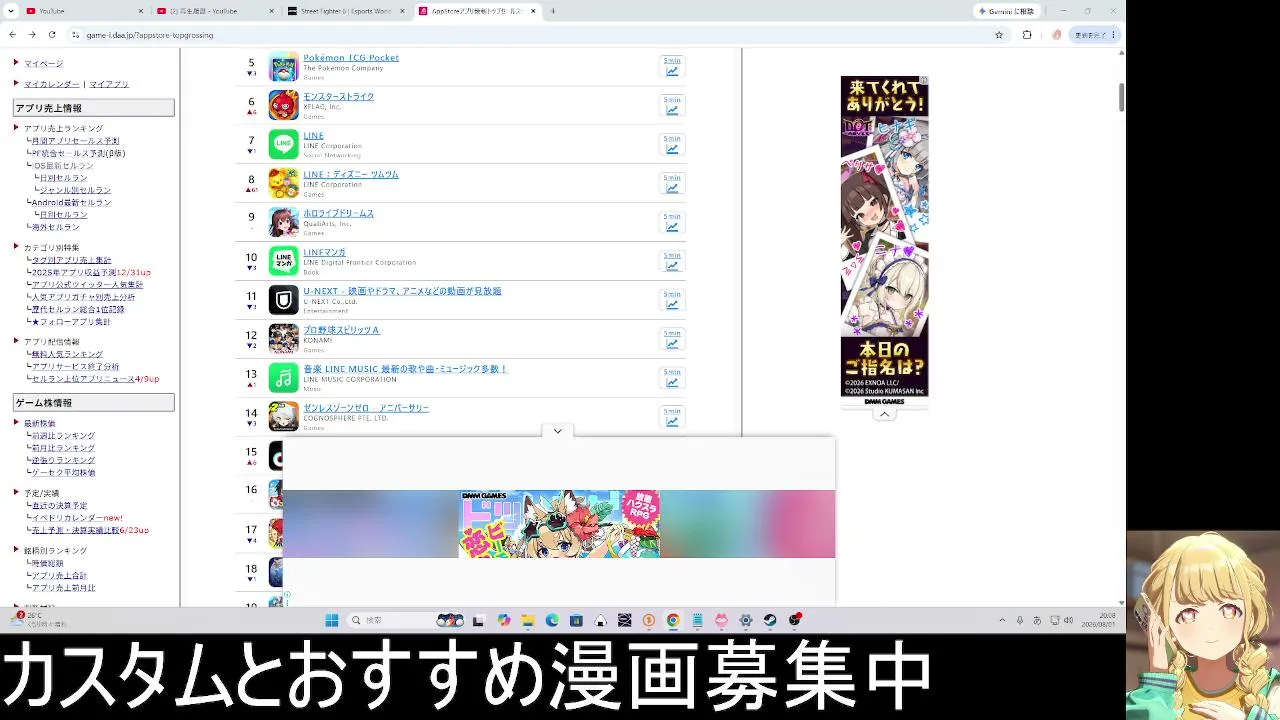
Task: Open the タグ別アプリ売上集計 link
Action: (71, 260)
